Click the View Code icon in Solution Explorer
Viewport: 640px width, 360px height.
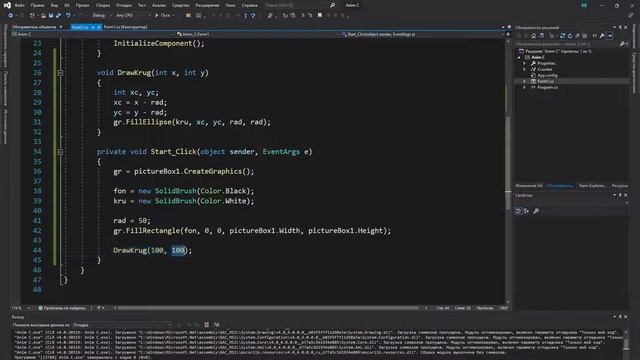click(x=595, y=36)
